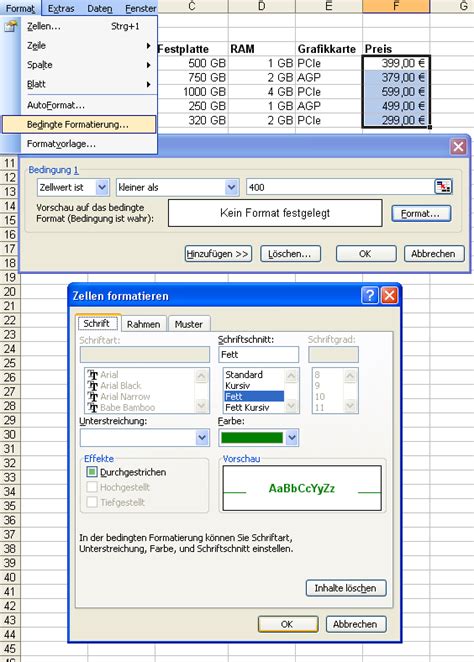Switch to the Schrift tab
The height and width of the screenshot is (662, 474).
[x=97, y=323]
